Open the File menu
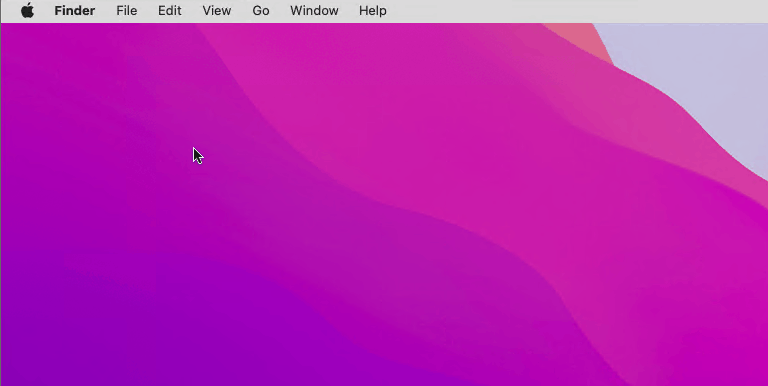Screen dimensions: 768x386 click(126, 11)
